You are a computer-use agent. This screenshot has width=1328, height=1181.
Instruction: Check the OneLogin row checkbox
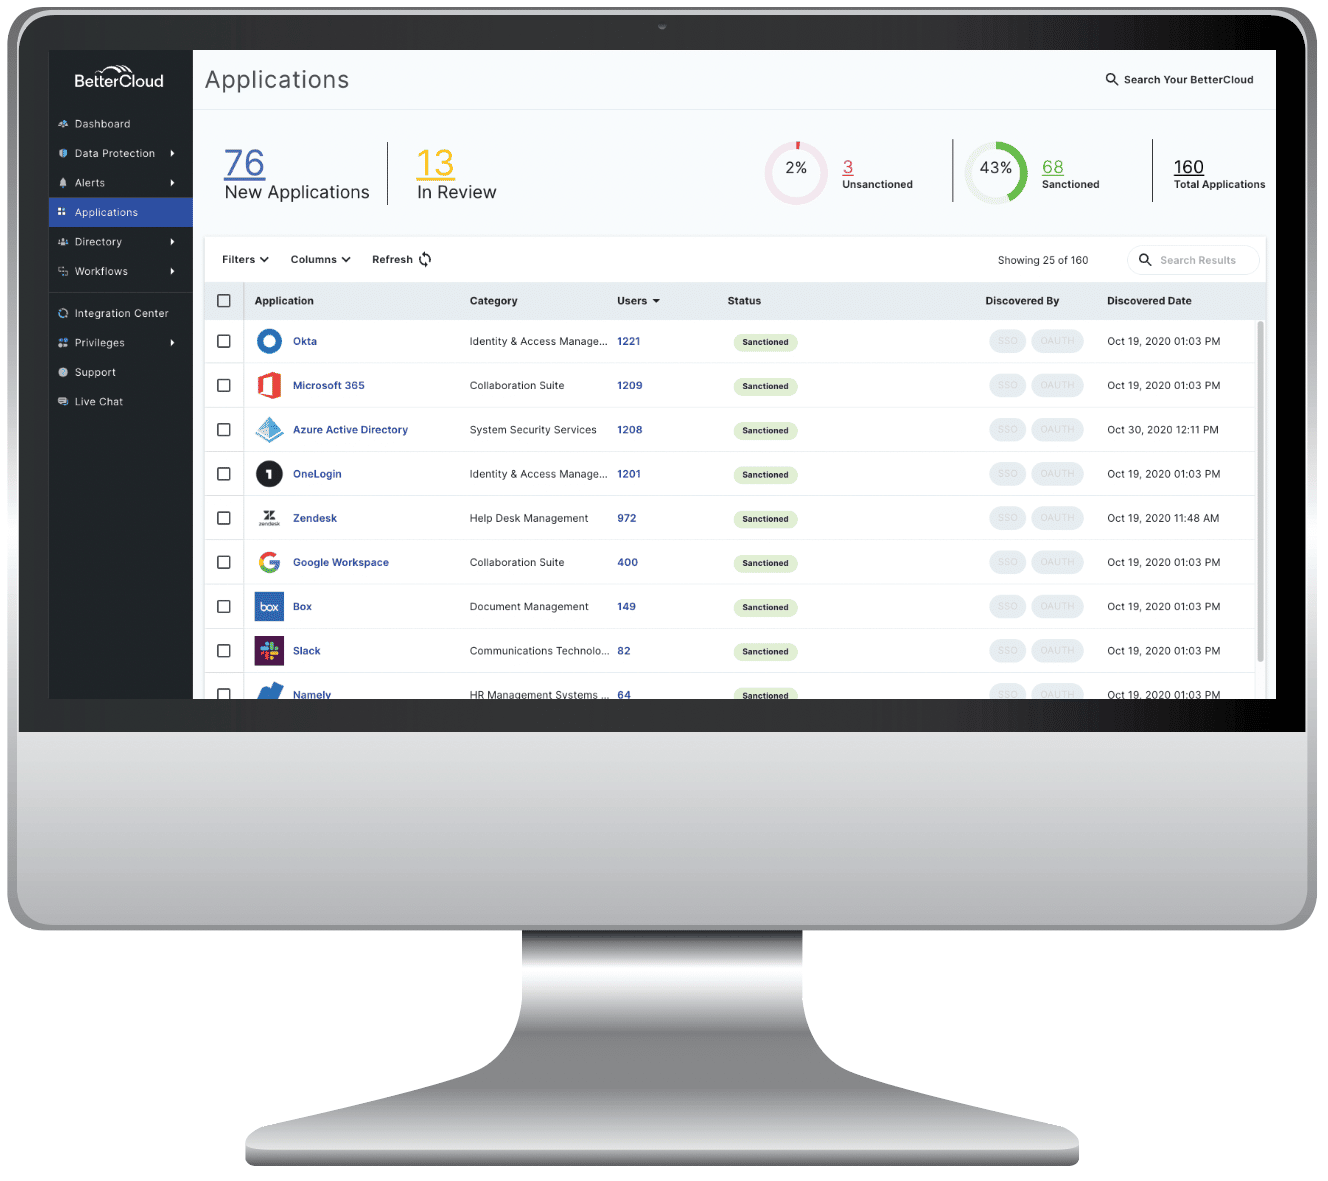[x=224, y=474]
